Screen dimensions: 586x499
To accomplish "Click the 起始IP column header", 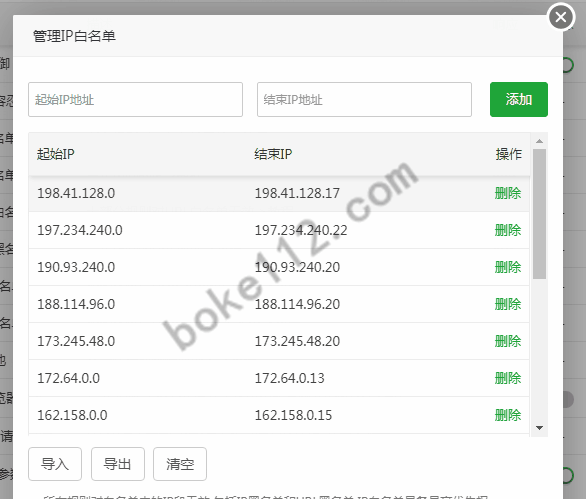I will click(x=56, y=154).
